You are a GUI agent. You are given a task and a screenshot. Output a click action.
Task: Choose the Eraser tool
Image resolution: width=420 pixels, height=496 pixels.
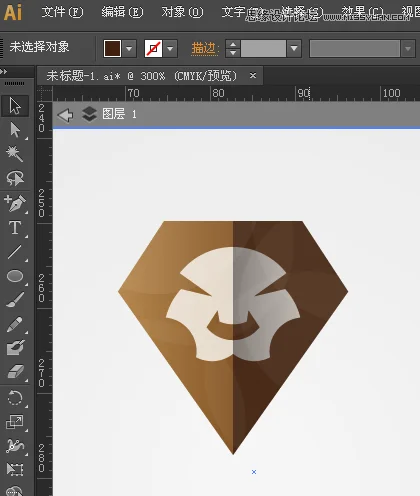pos(15,371)
